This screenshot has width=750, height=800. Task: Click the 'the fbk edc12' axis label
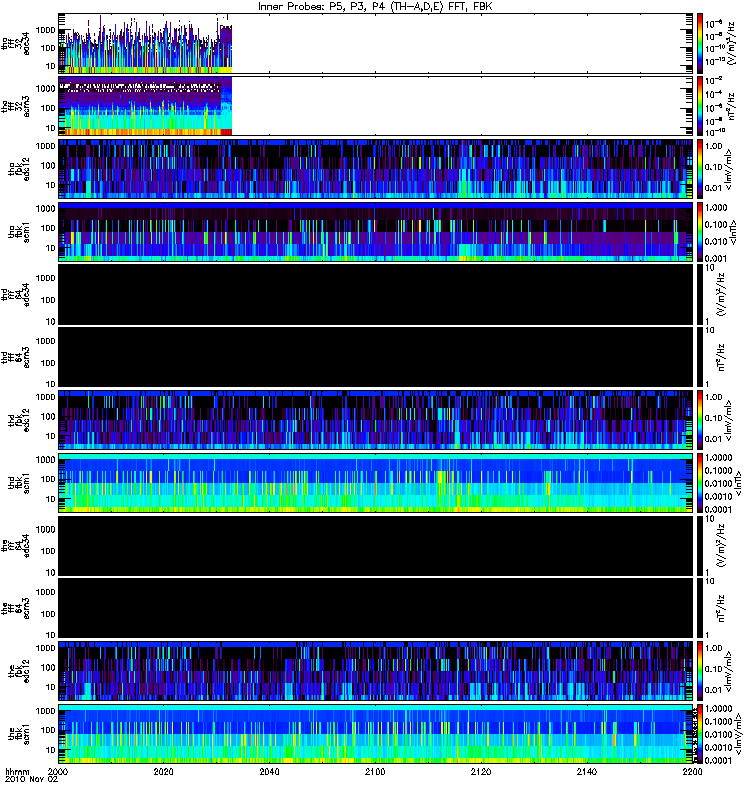click(19, 671)
